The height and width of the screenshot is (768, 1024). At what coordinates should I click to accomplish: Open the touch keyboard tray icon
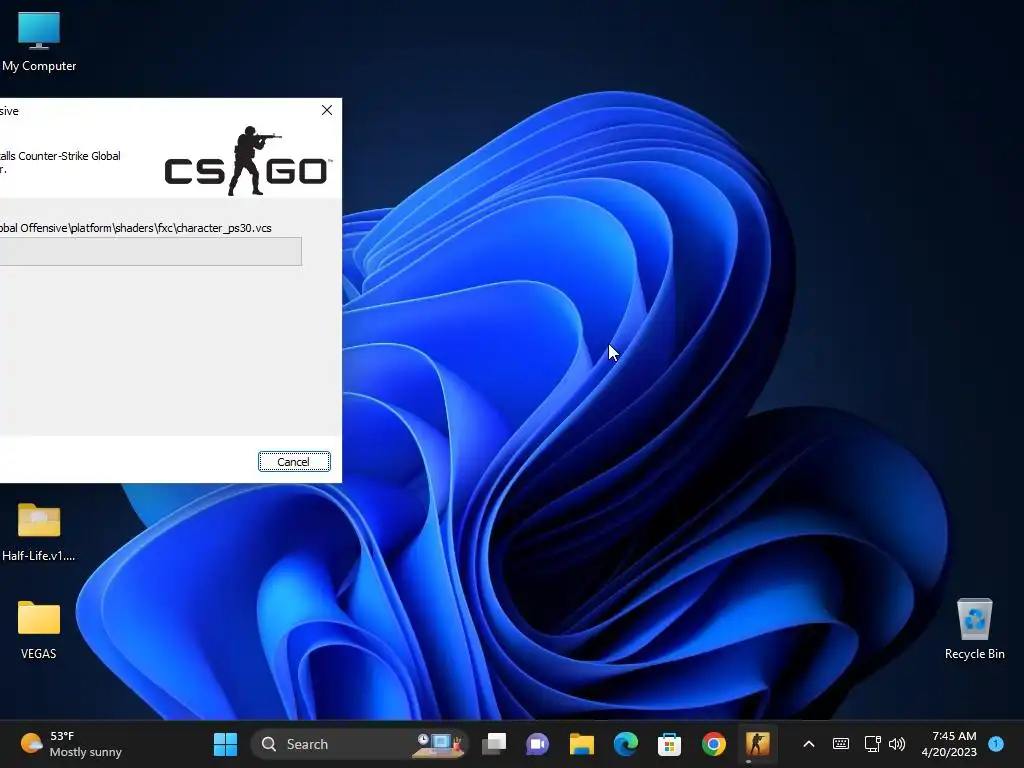point(840,744)
